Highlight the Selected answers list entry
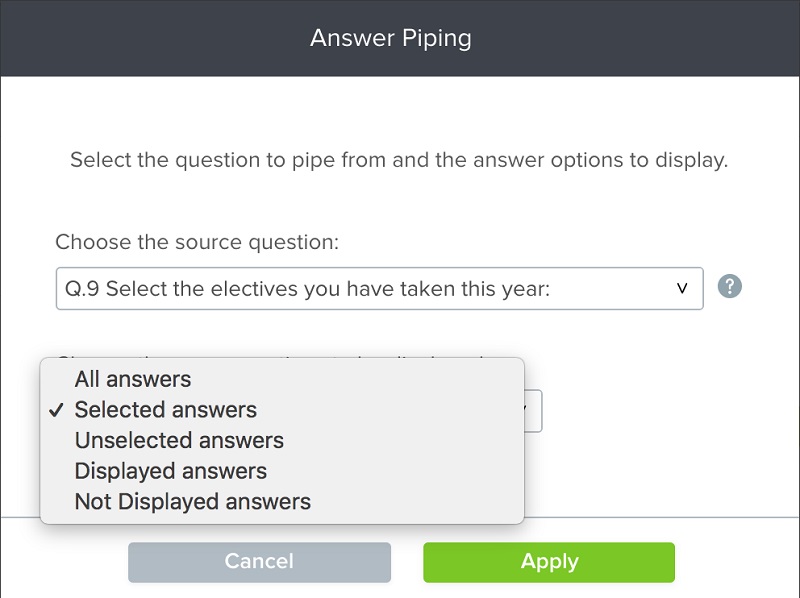800x598 pixels. click(x=164, y=409)
